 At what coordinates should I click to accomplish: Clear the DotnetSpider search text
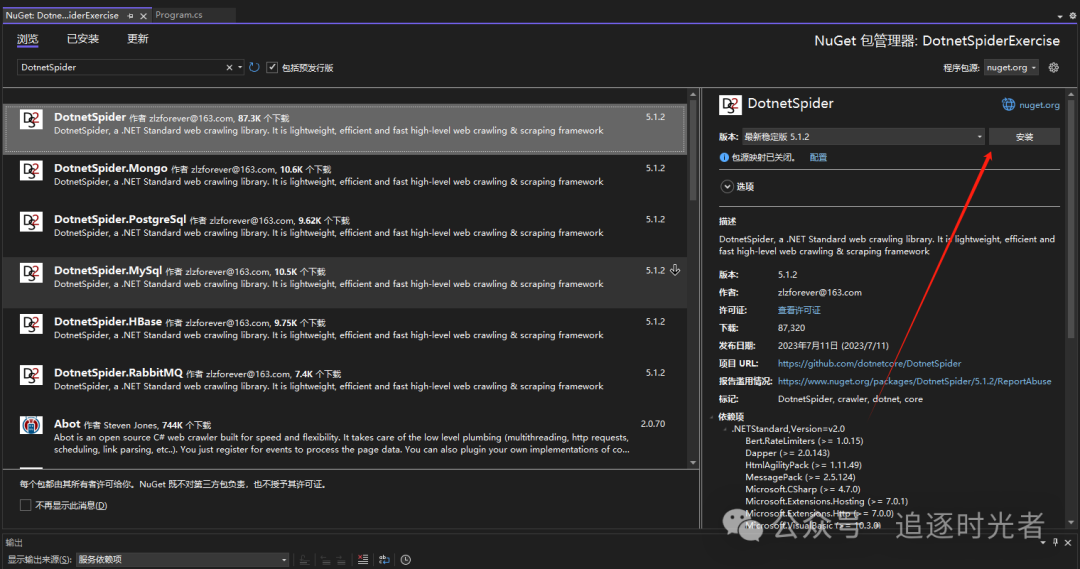pyautogui.click(x=229, y=68)
